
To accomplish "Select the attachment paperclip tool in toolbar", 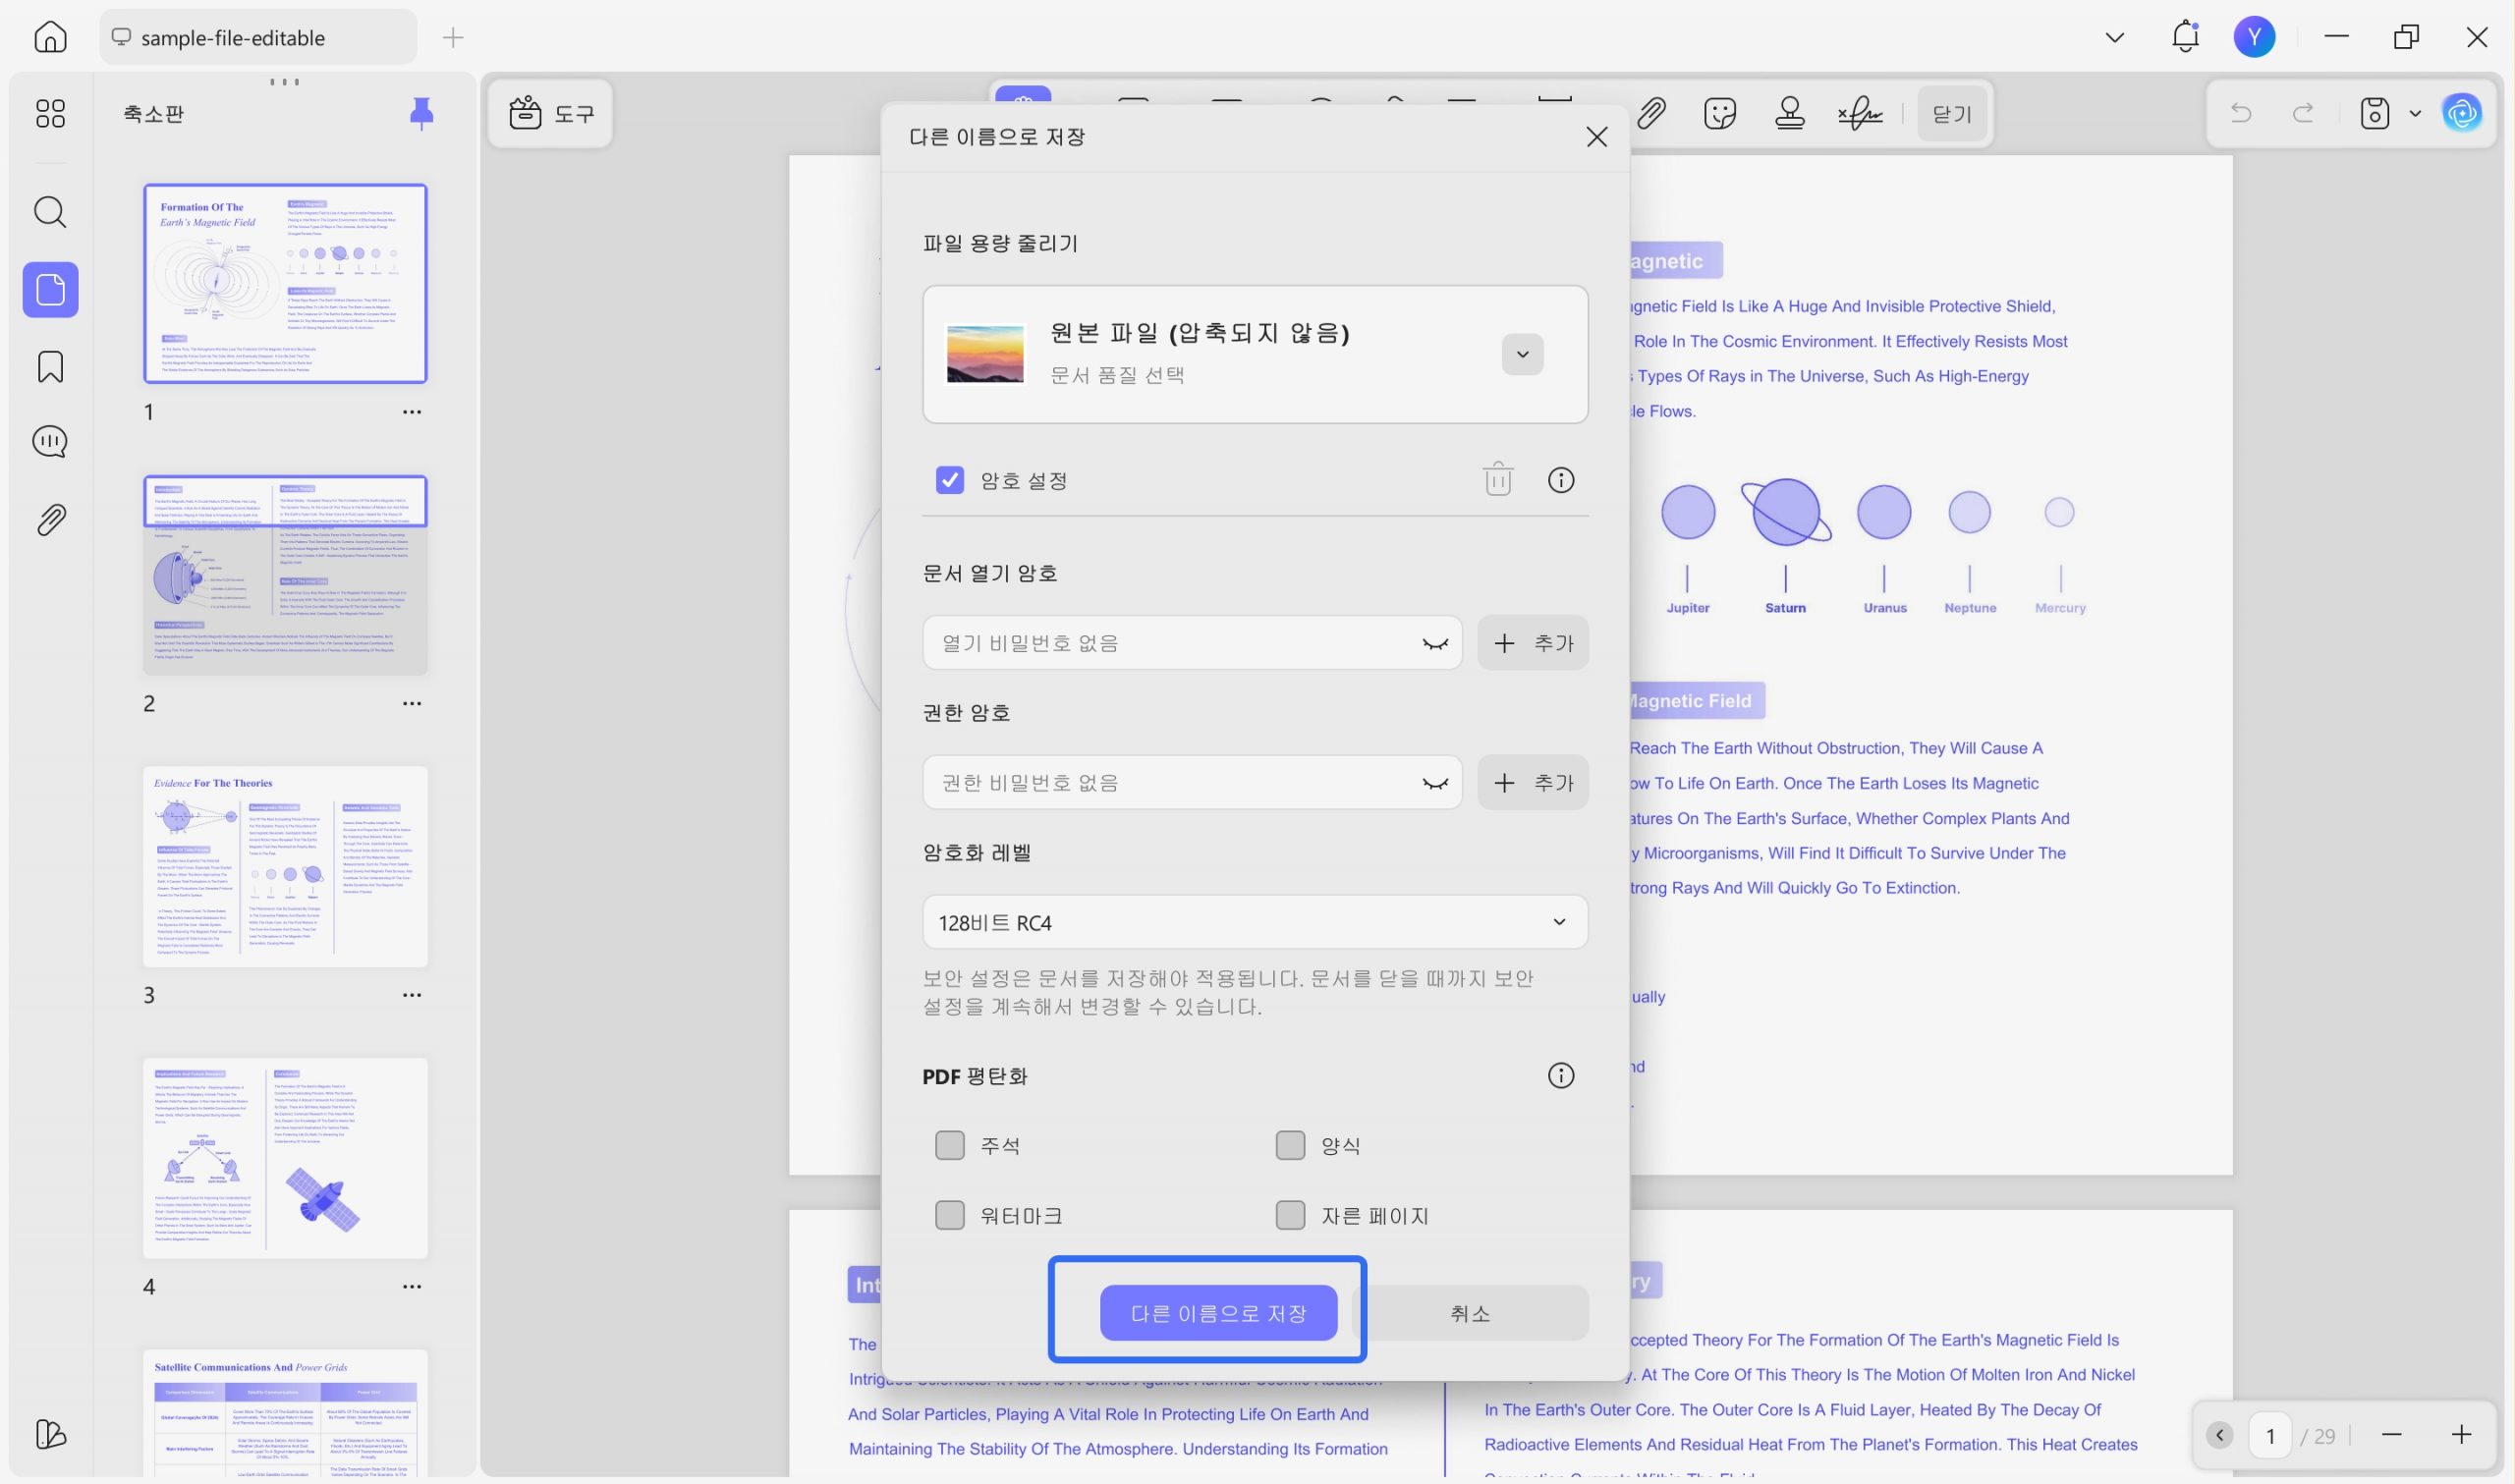I will coord(1651,113).
